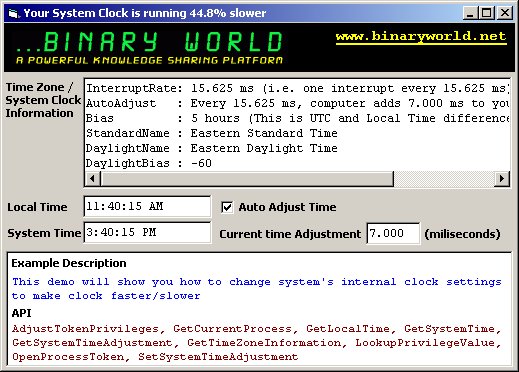
Task: Select the StandardName Eastern Standard Time line
Action: point(212,133)
